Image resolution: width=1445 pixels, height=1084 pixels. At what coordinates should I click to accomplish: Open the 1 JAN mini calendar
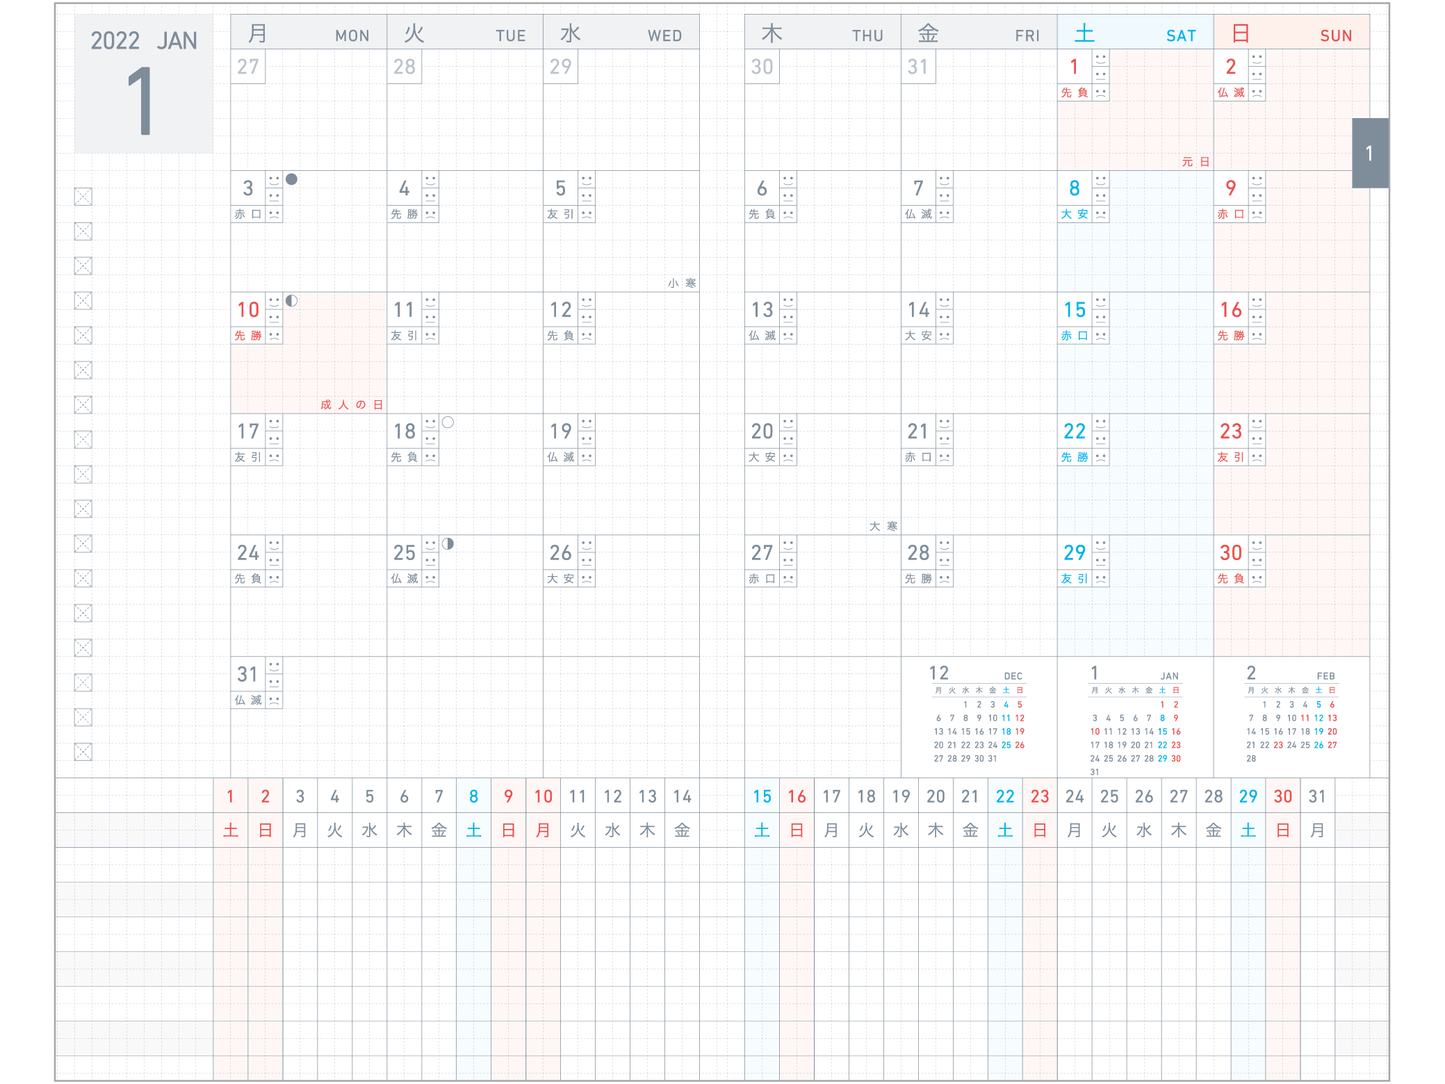[1135, 719]
